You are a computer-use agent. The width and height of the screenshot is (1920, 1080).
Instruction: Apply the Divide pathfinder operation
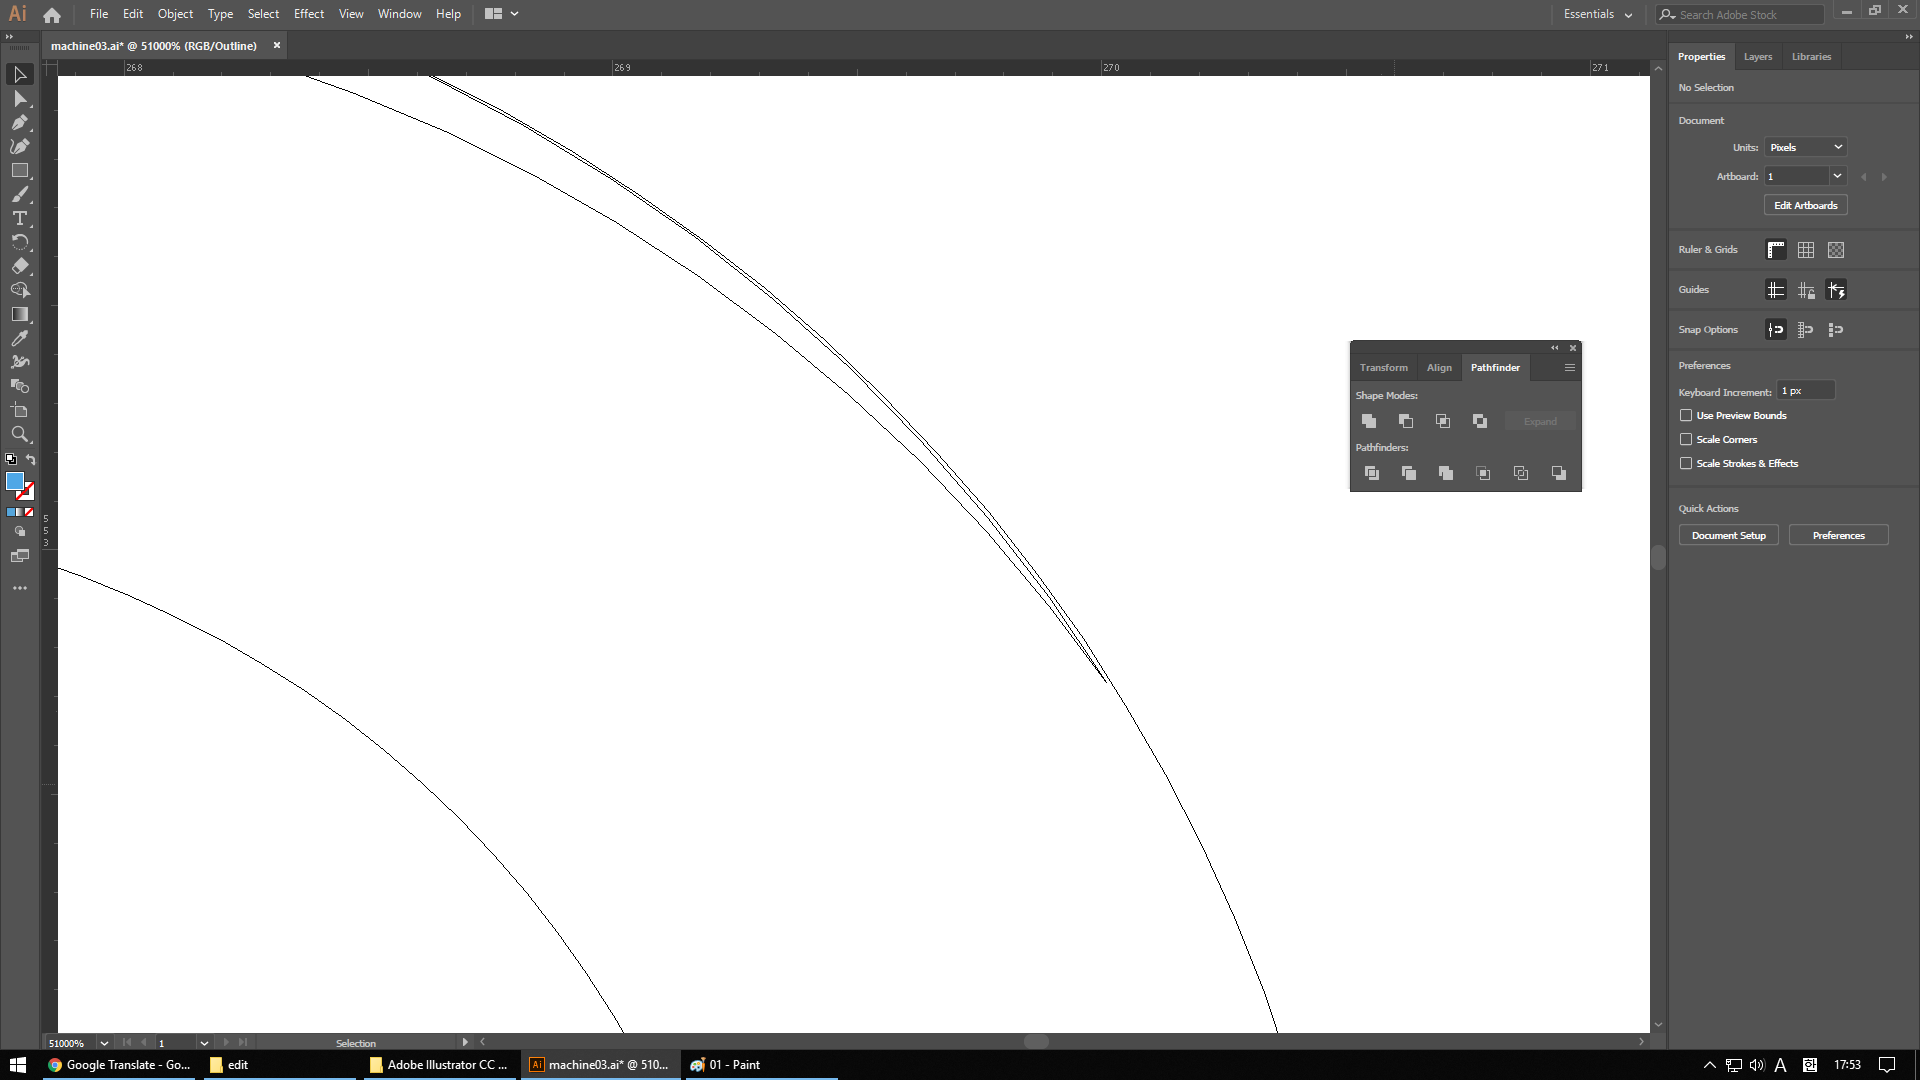click(x=1372, y=473)
